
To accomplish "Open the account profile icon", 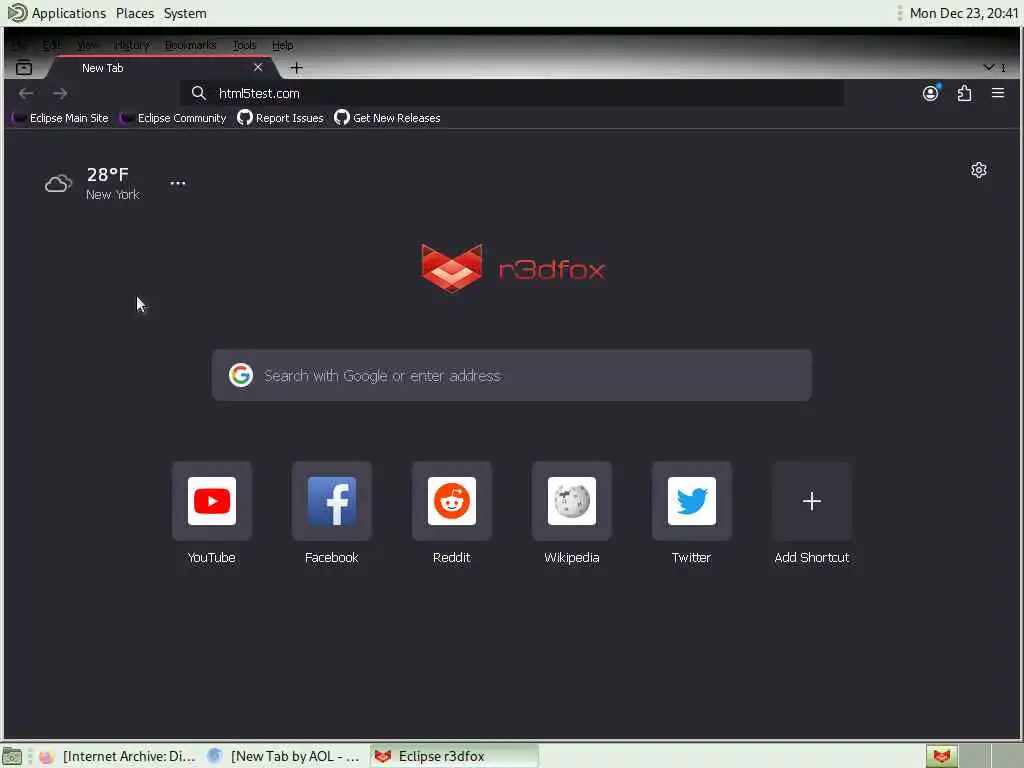I will (x=931, y=93).
